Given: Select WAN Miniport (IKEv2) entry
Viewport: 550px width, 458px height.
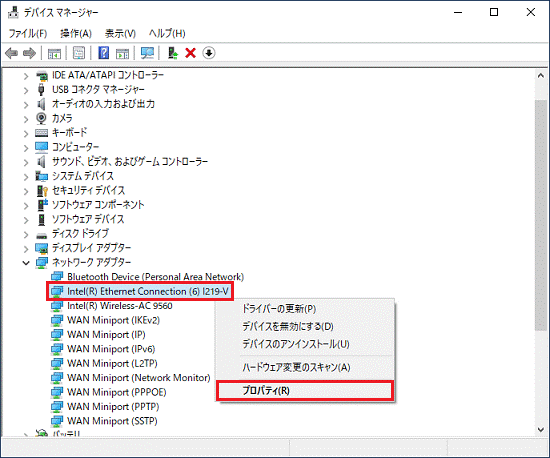Looking at the screenshot, I should click(113, 320).
